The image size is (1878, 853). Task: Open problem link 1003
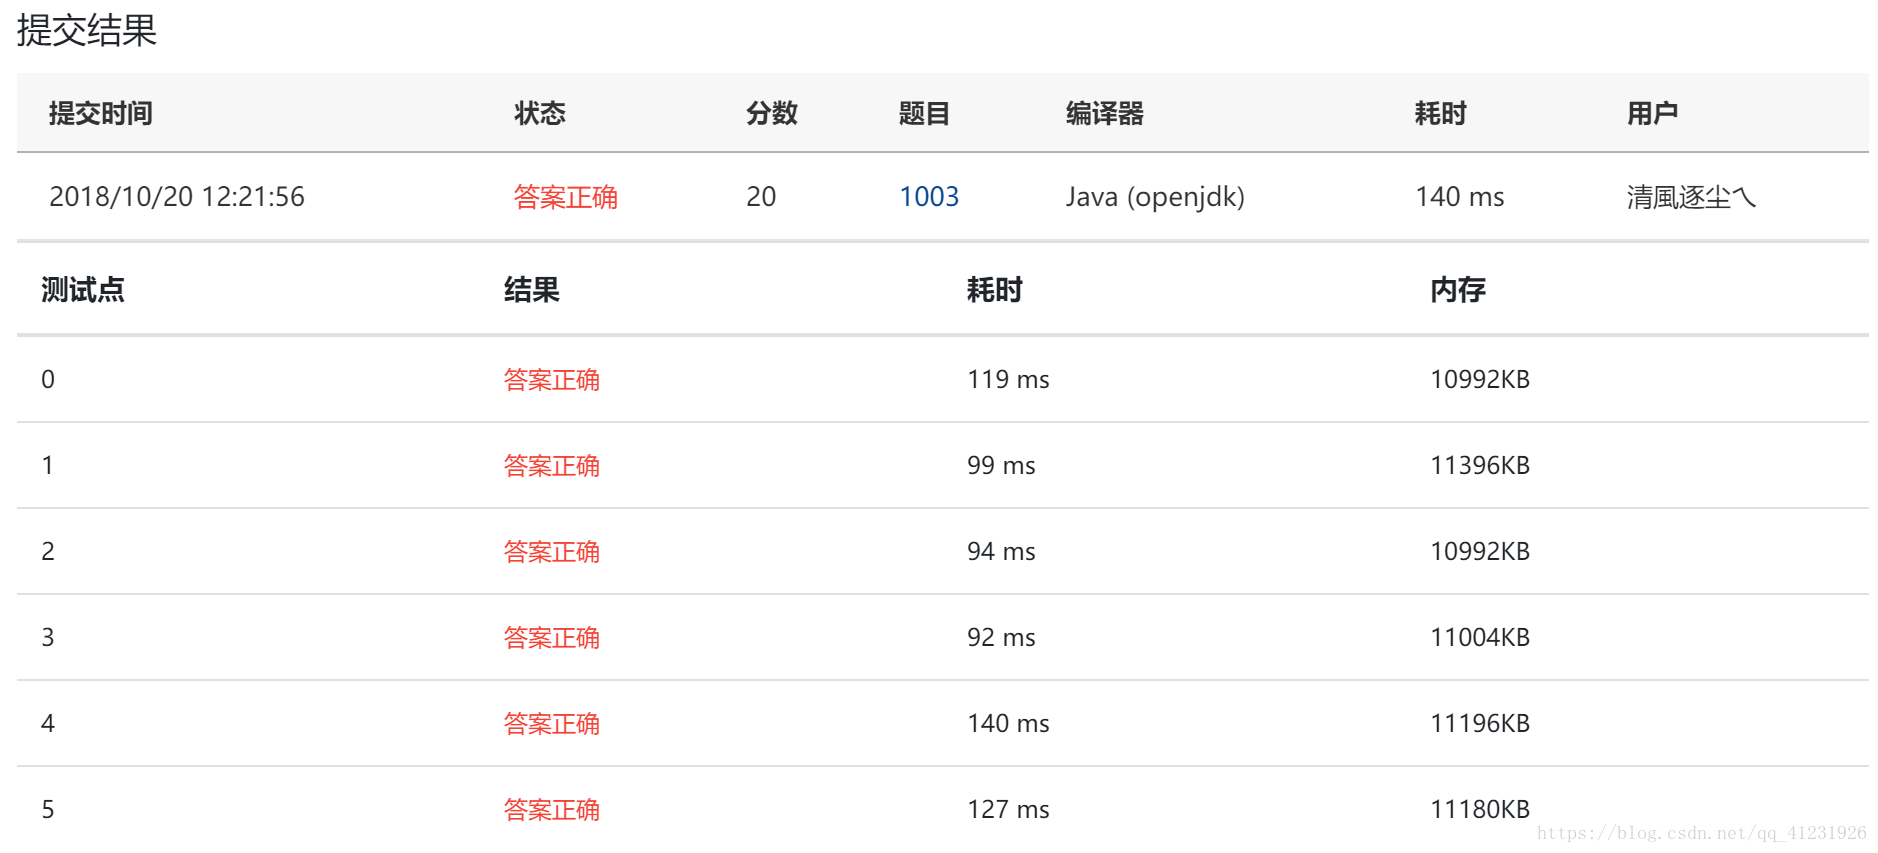tap(929, 197)
